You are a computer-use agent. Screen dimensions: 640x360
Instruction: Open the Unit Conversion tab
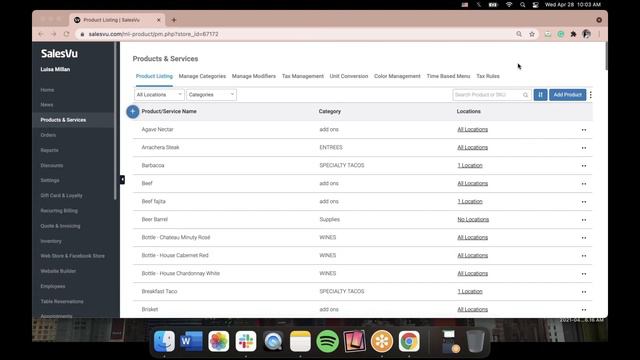pos(349,76)
